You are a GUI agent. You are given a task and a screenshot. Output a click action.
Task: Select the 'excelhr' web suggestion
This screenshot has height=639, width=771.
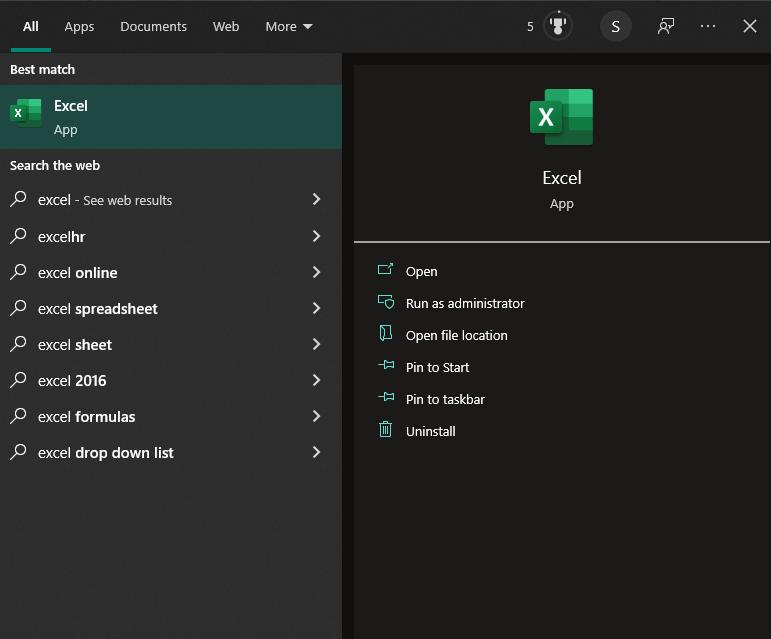point(171,236)
